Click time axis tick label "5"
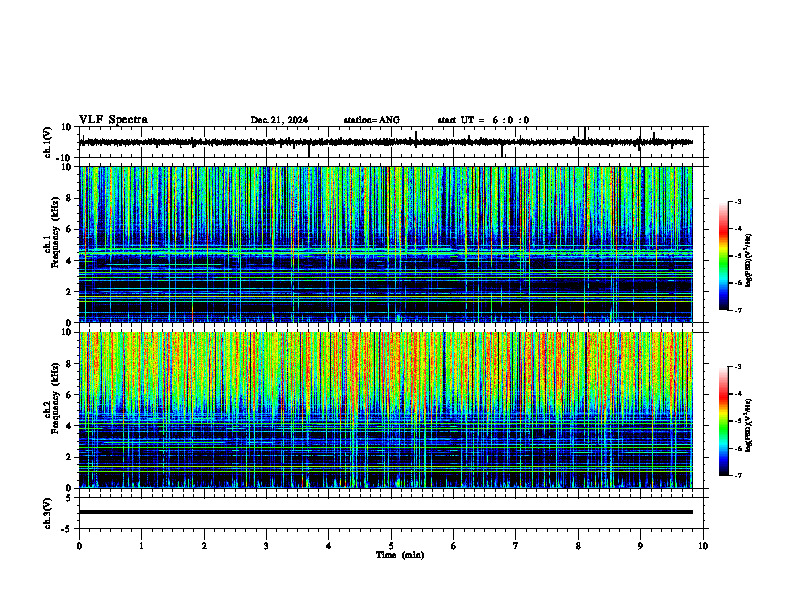 (391, 546)
